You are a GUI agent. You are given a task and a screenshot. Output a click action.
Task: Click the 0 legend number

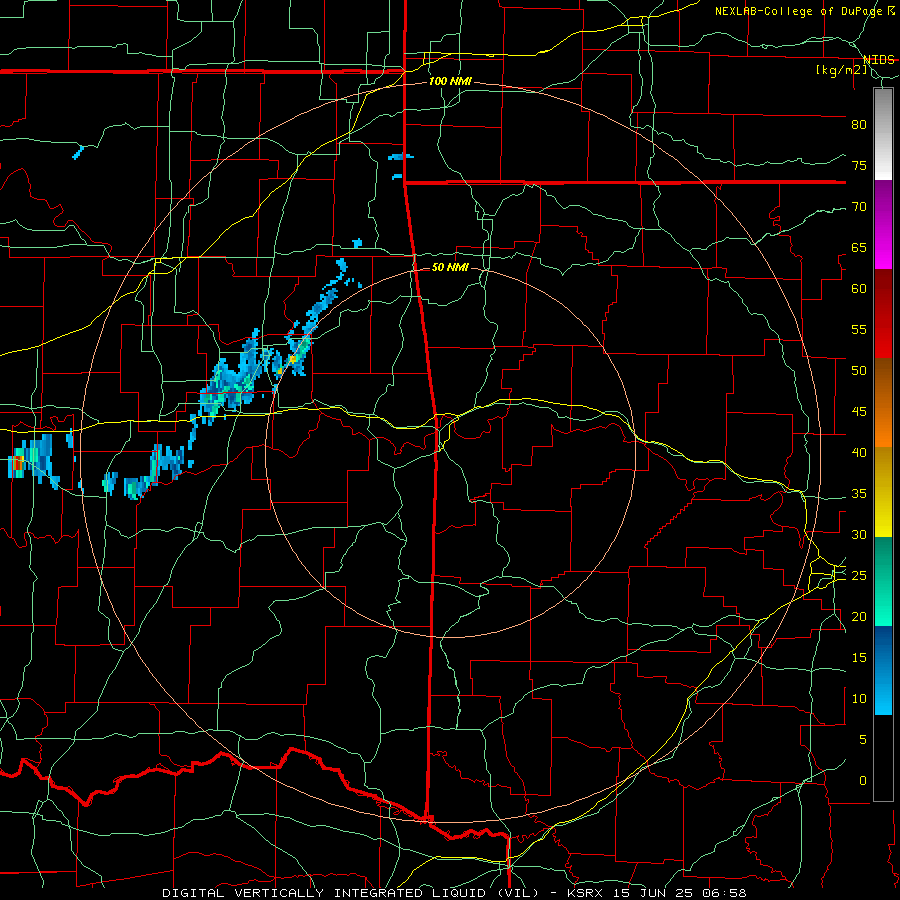coord(863,781)
